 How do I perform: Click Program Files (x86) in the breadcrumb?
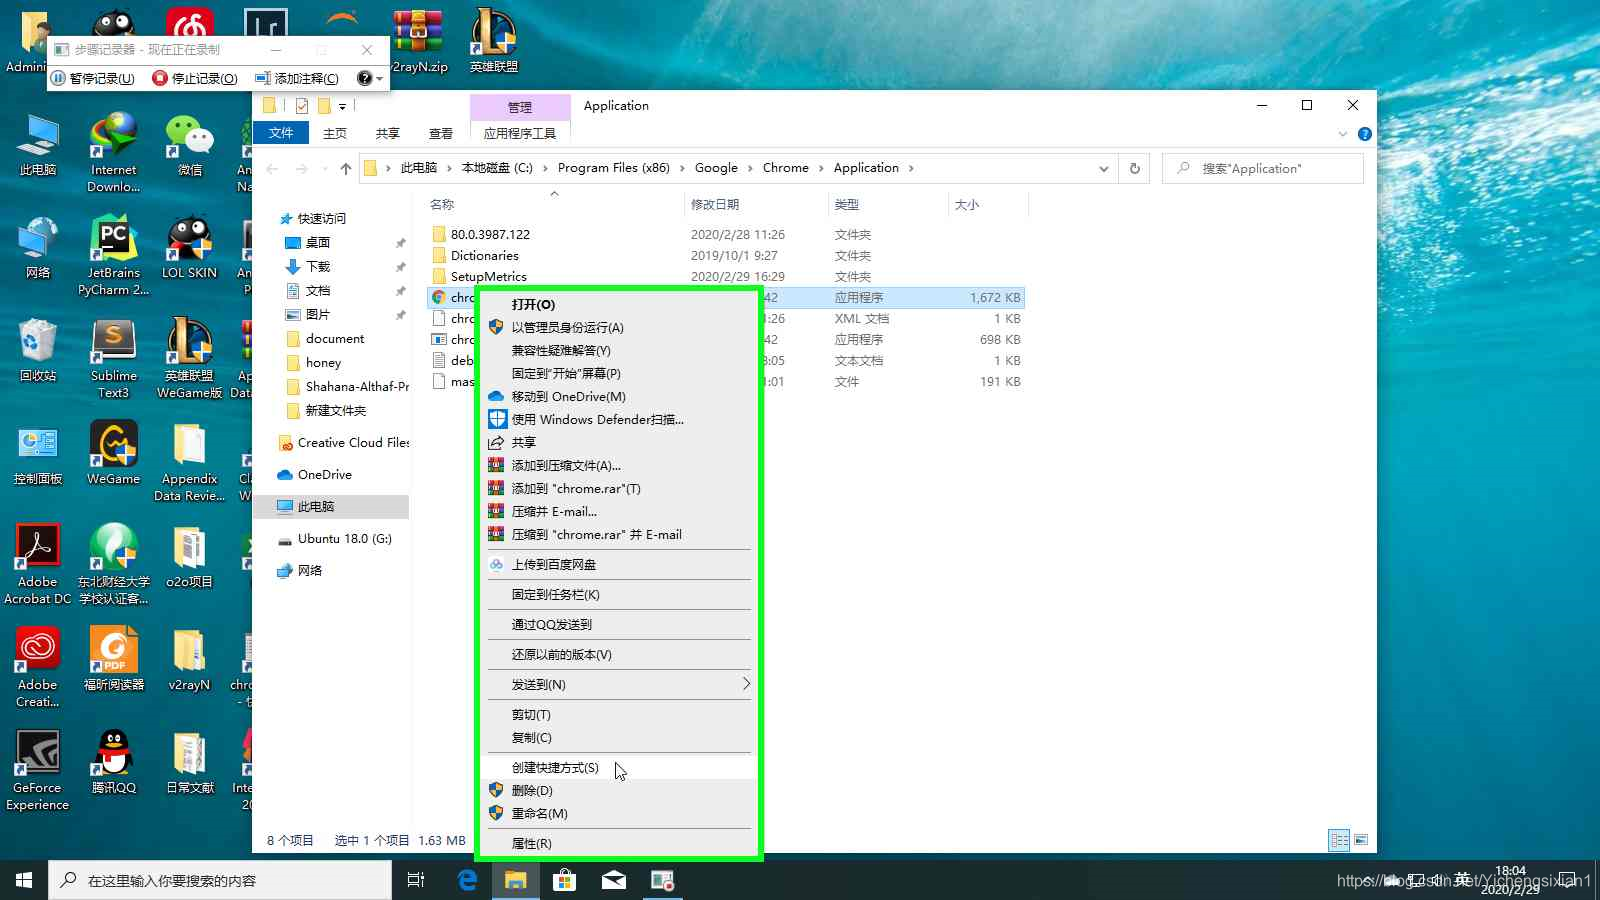(x=613, y=168)
